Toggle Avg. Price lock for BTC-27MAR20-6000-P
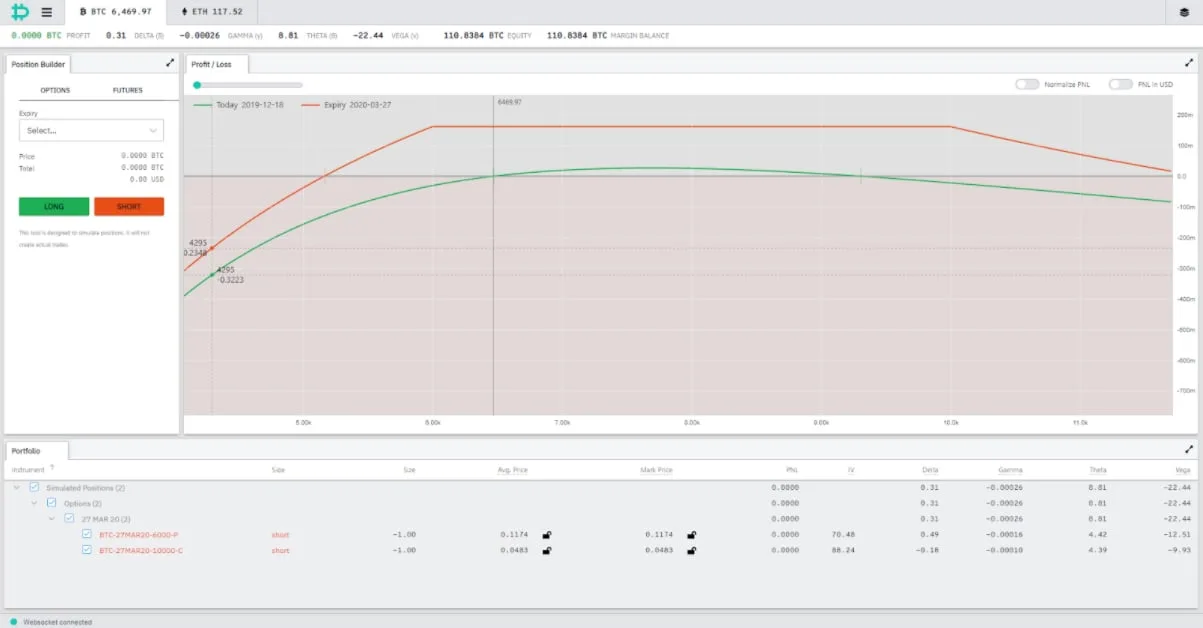 [x=547, y=535]
